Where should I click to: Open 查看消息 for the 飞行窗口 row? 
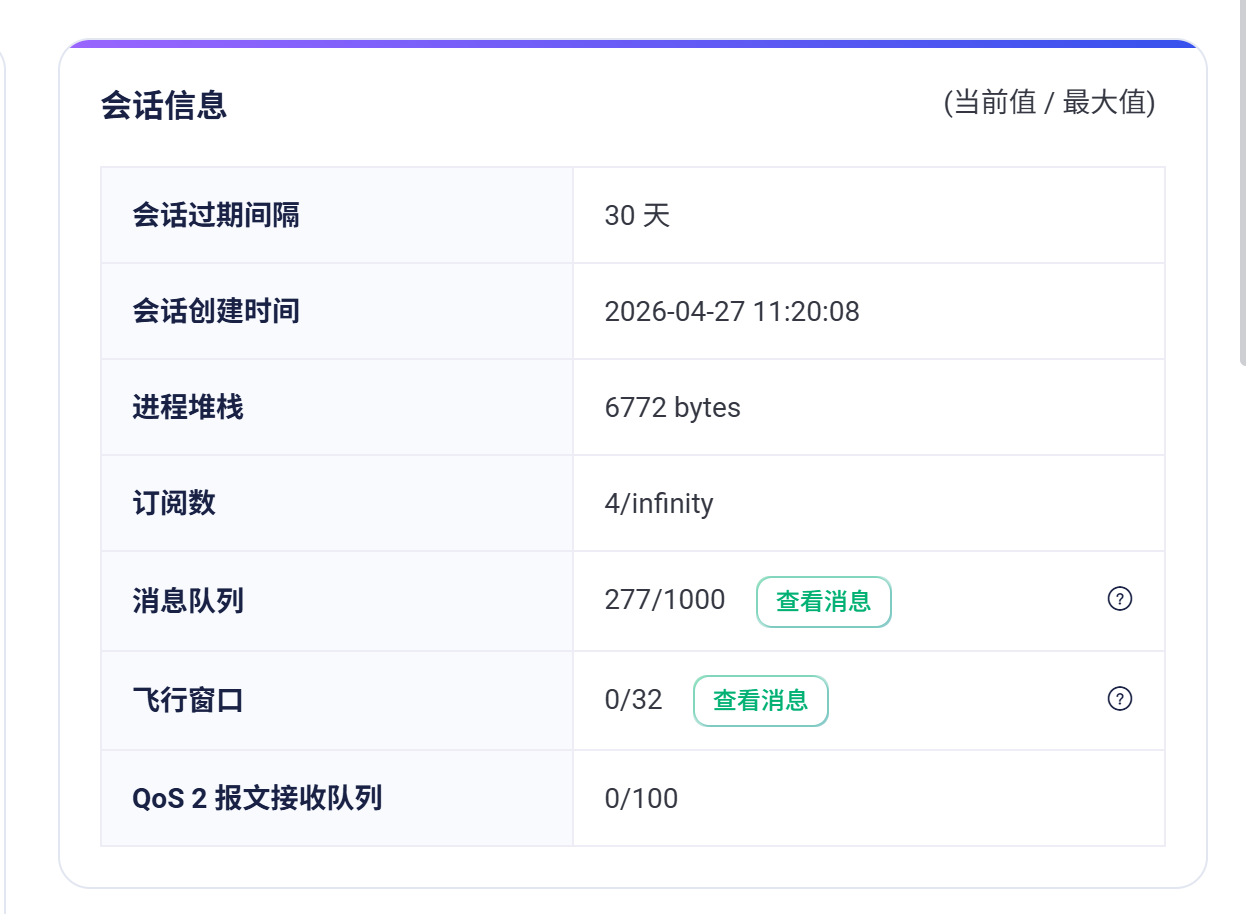click(760, 700)
